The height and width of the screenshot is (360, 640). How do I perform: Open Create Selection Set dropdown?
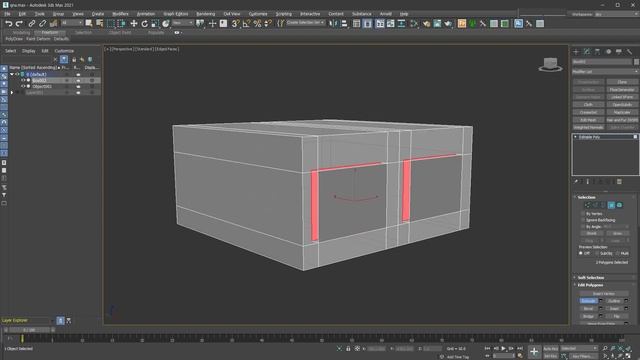coord(305,23)
